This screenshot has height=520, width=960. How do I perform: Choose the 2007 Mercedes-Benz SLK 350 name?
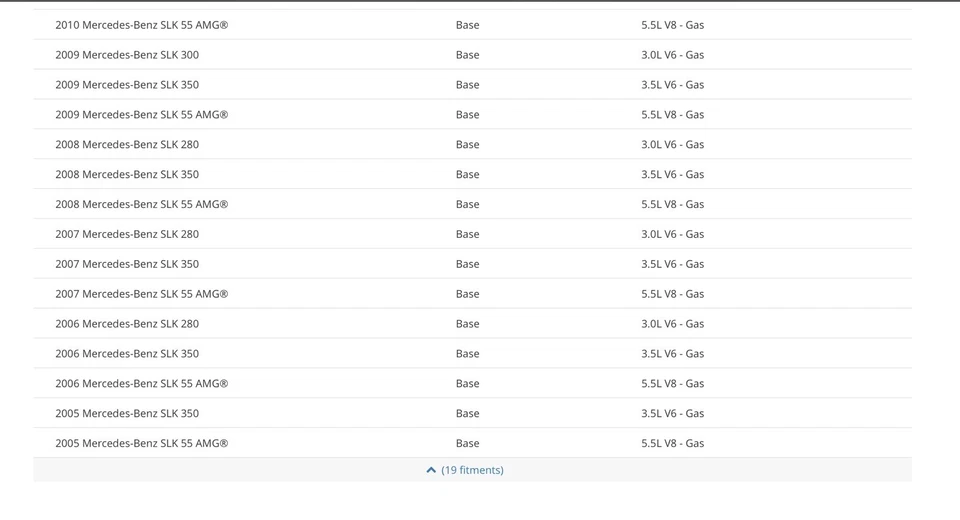127,265
